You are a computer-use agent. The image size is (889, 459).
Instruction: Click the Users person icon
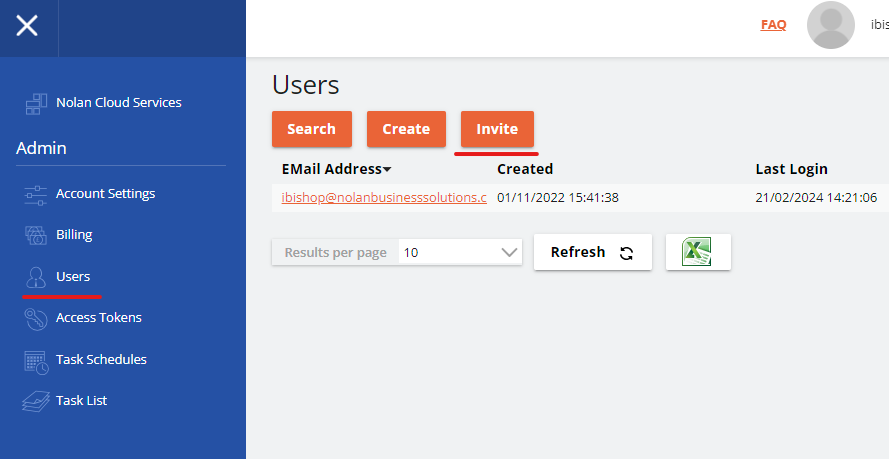click(36, 277)
